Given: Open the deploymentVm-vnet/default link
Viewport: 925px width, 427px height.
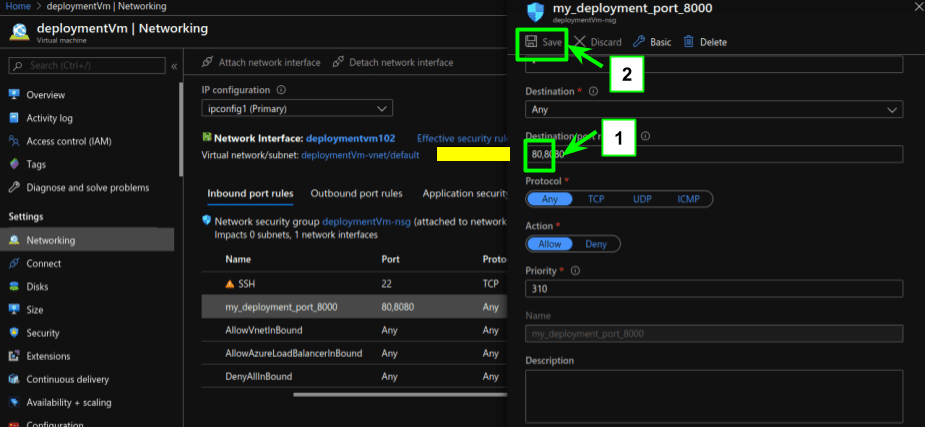Looking at the screenshot, I should pos(360,155).
